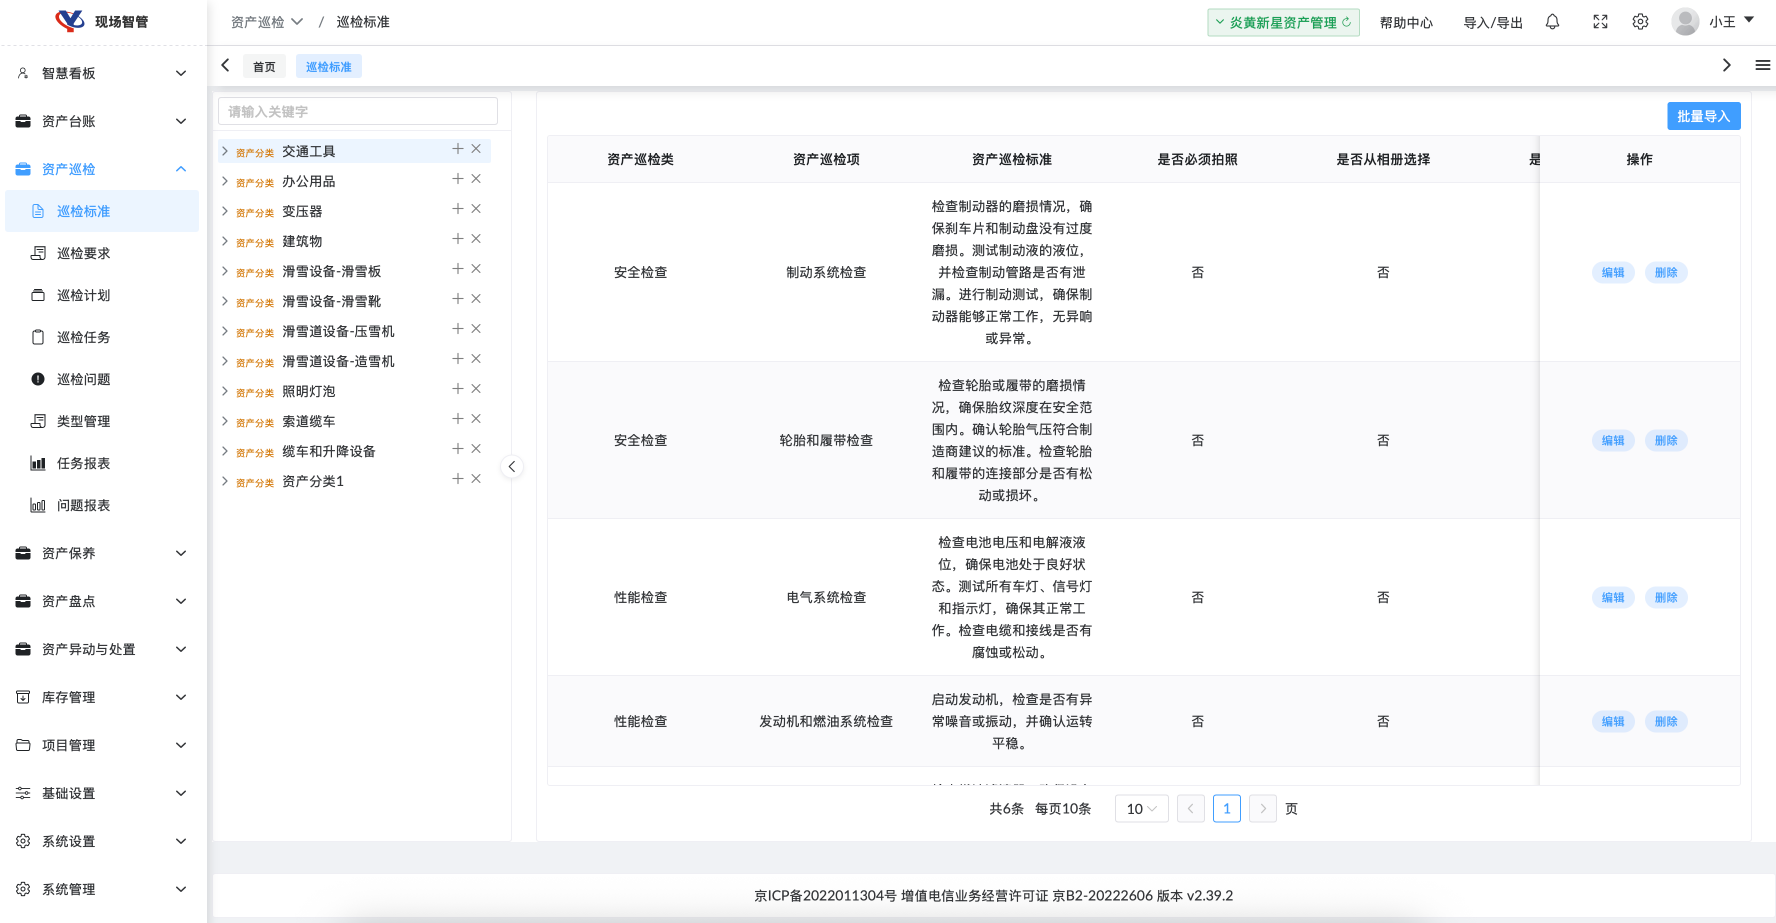The height and width of the screenshot is (923, 1776).
Task: Open the hamburger menu at tab bar right
Action: pos(1762,66)
